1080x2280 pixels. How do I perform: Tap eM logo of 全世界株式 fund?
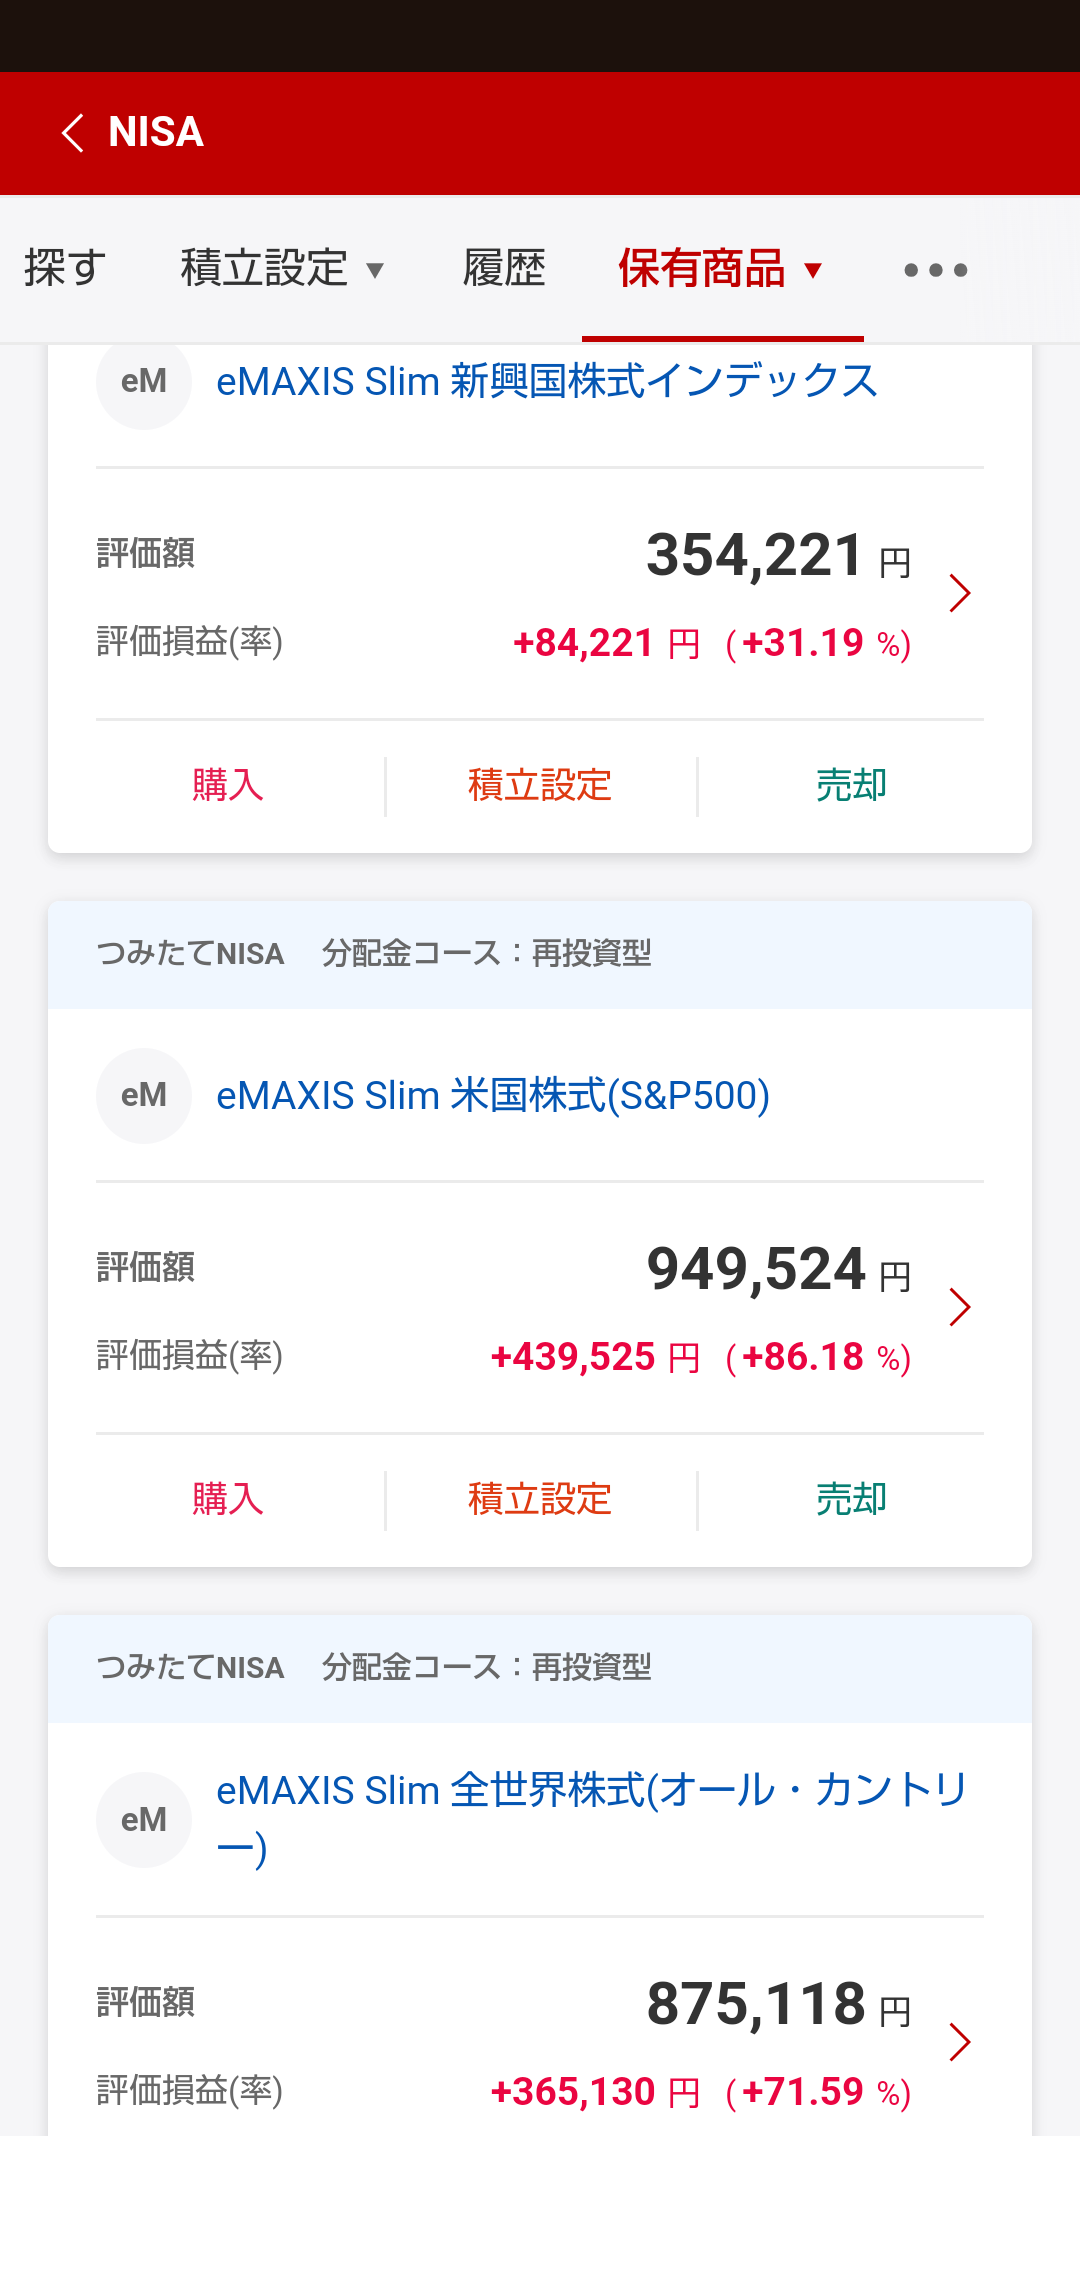click(144, 1820)
